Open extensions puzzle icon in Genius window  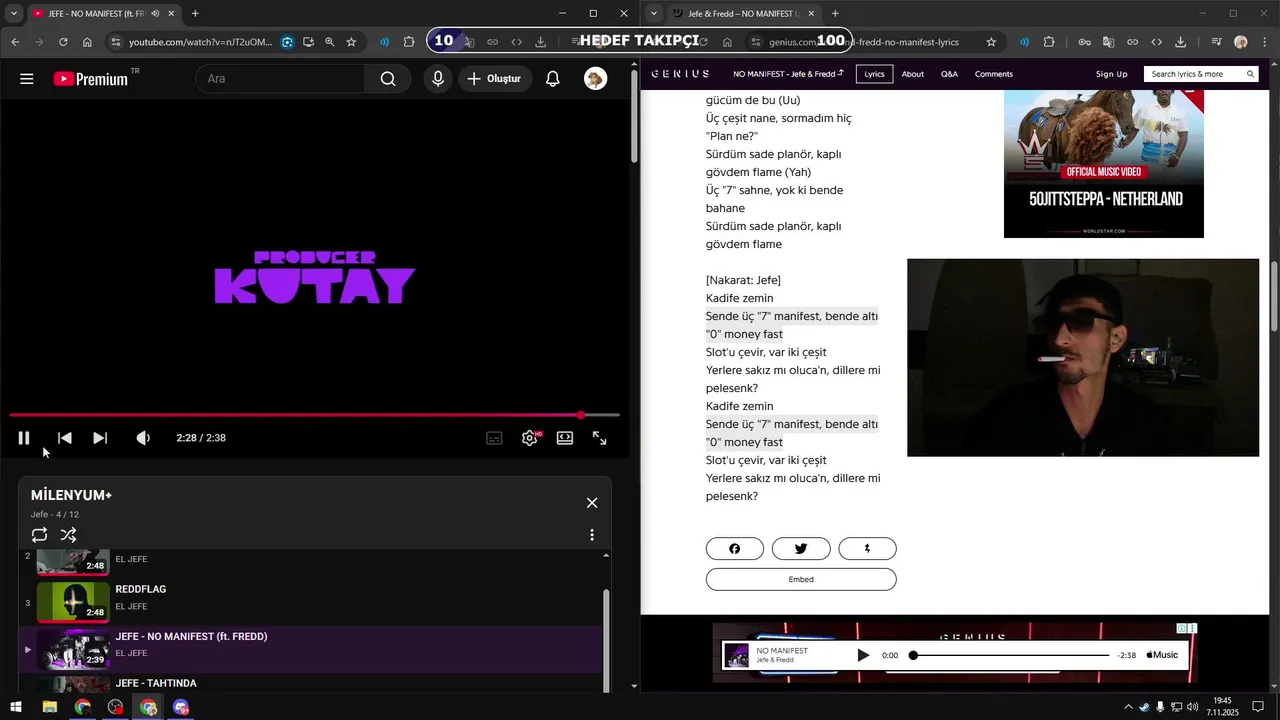click(x=1049, y=42)
